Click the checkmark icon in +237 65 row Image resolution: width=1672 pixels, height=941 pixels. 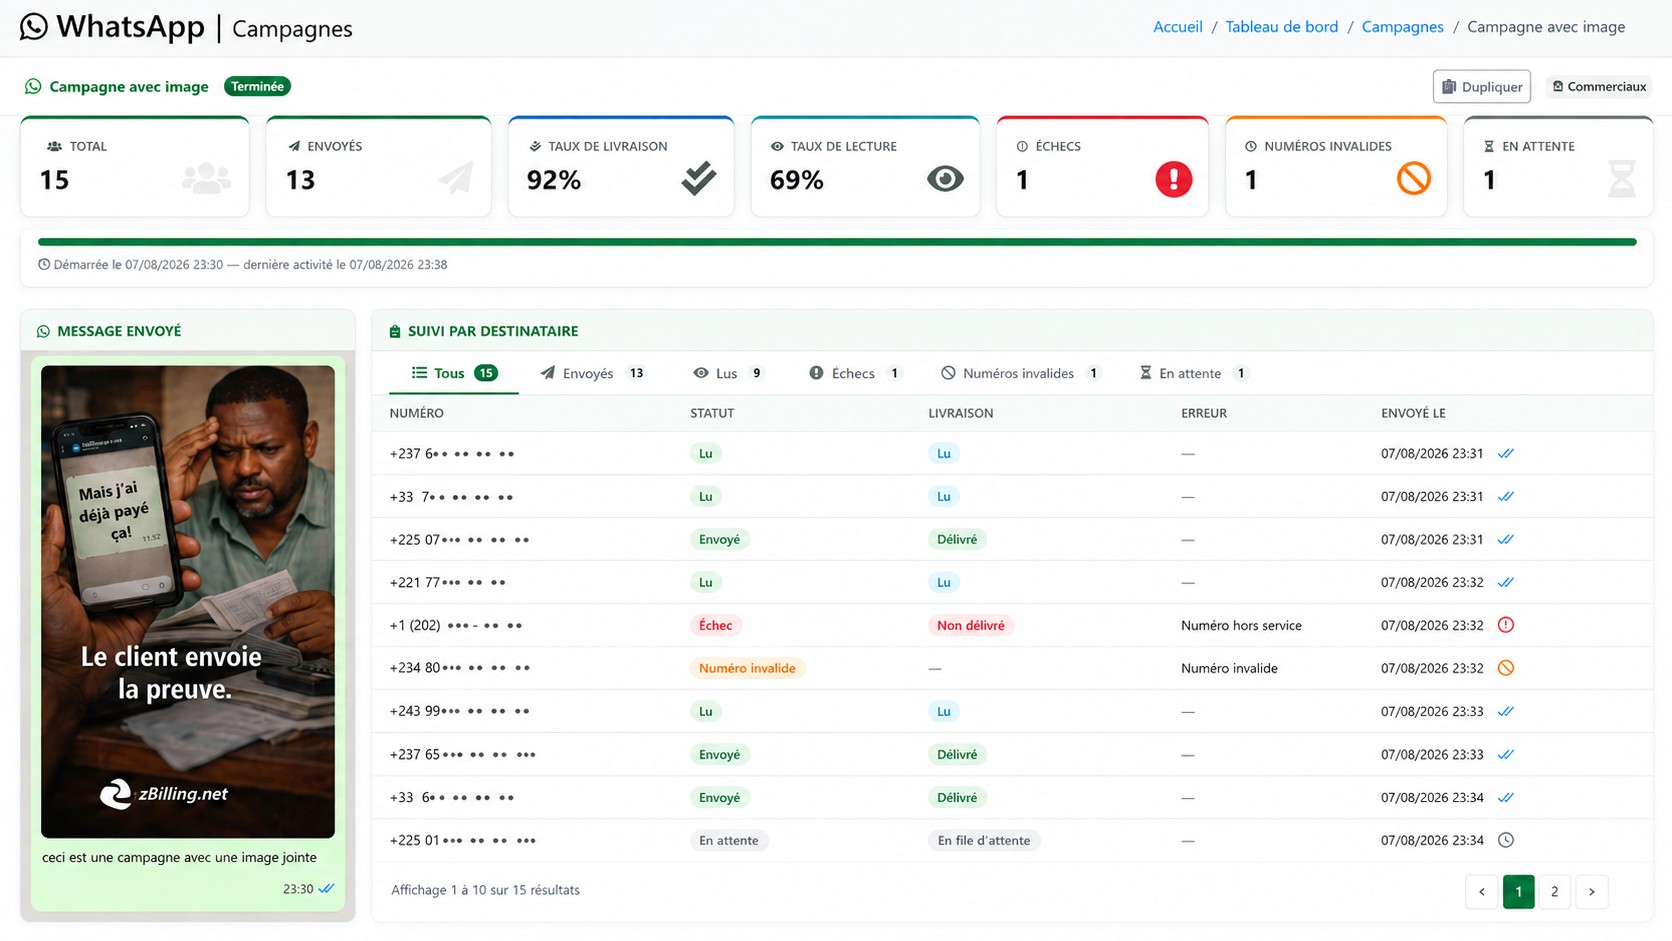click(x=1506, y=755)
